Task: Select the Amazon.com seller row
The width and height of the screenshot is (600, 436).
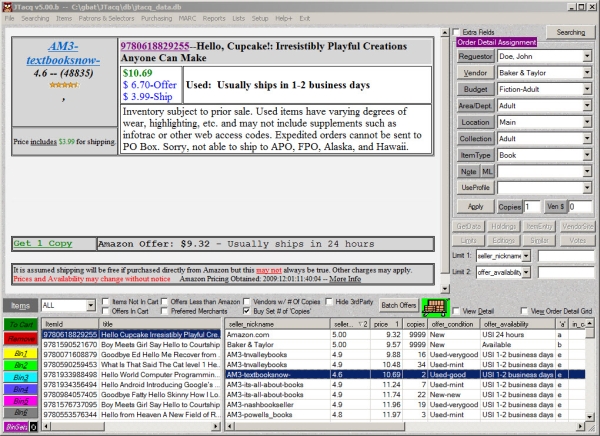Action: click(404, 335)
